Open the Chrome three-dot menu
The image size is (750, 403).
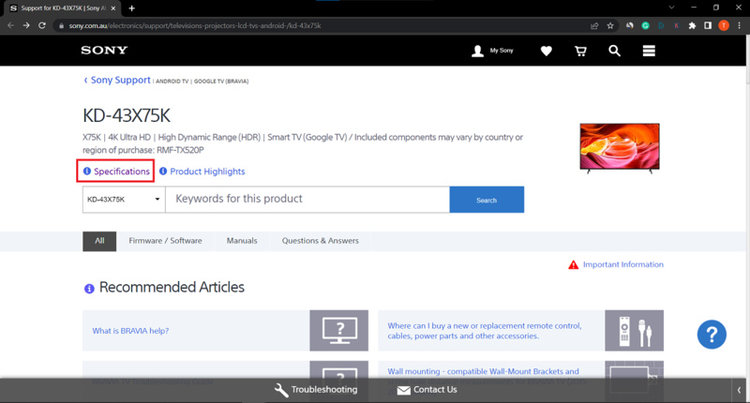[x=739, y=26]
